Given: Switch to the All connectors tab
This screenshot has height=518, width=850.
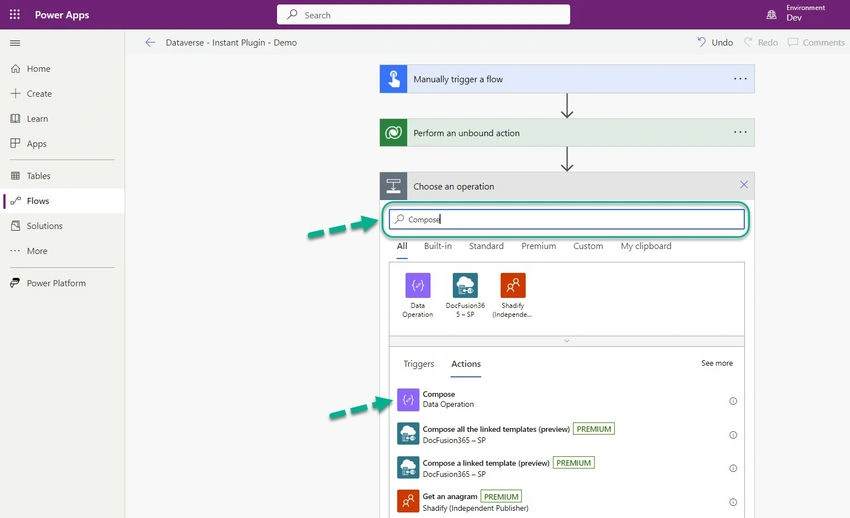Looking at the screenshot, I should point(402,246).
